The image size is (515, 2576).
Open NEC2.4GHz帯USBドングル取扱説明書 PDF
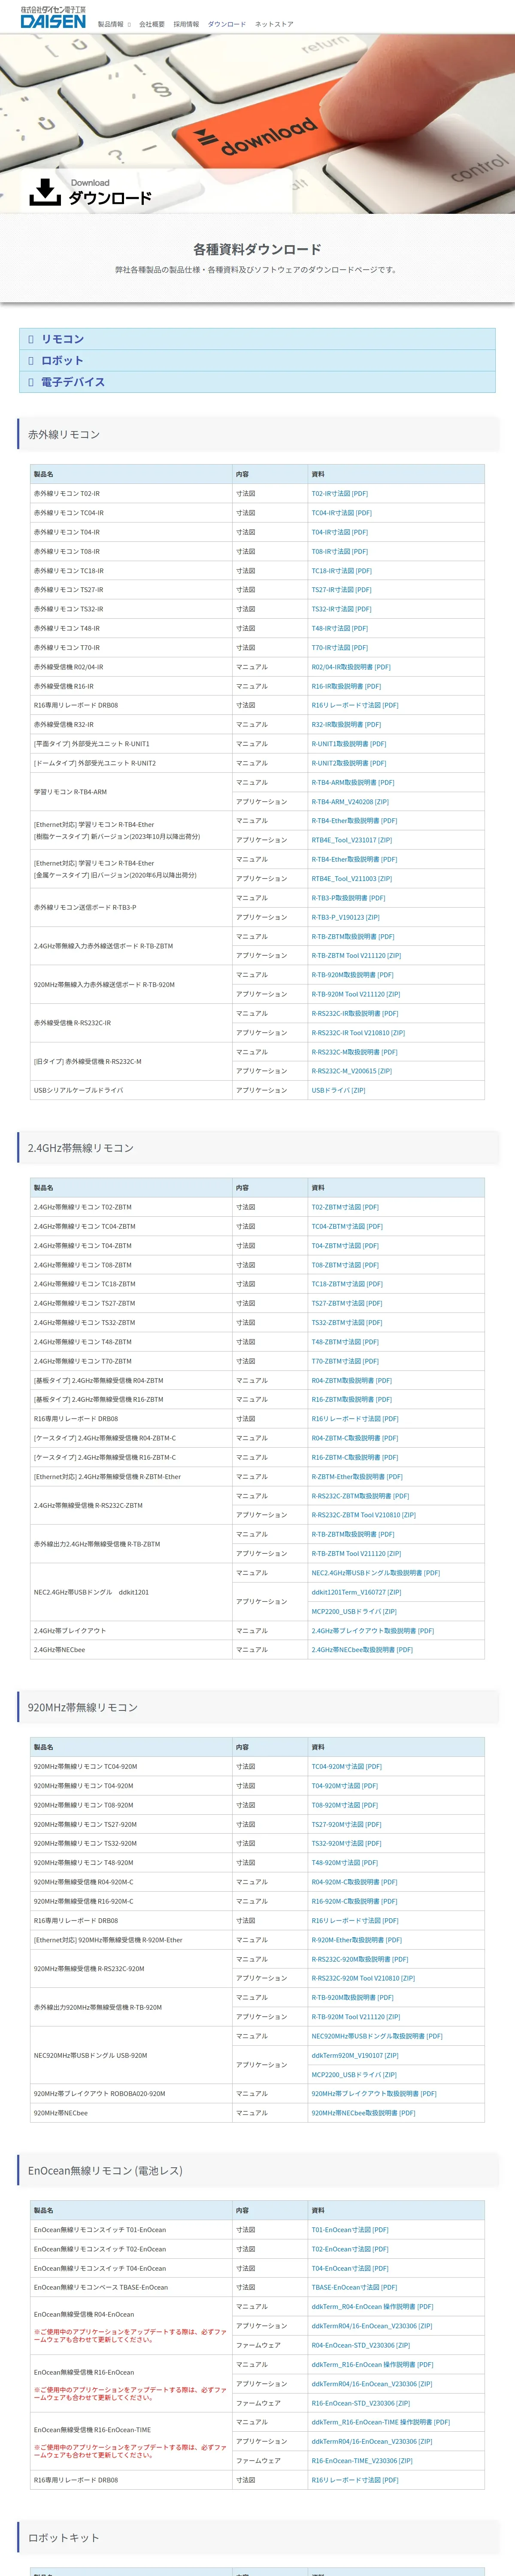pyautogui.click(x=375, y=1573)
